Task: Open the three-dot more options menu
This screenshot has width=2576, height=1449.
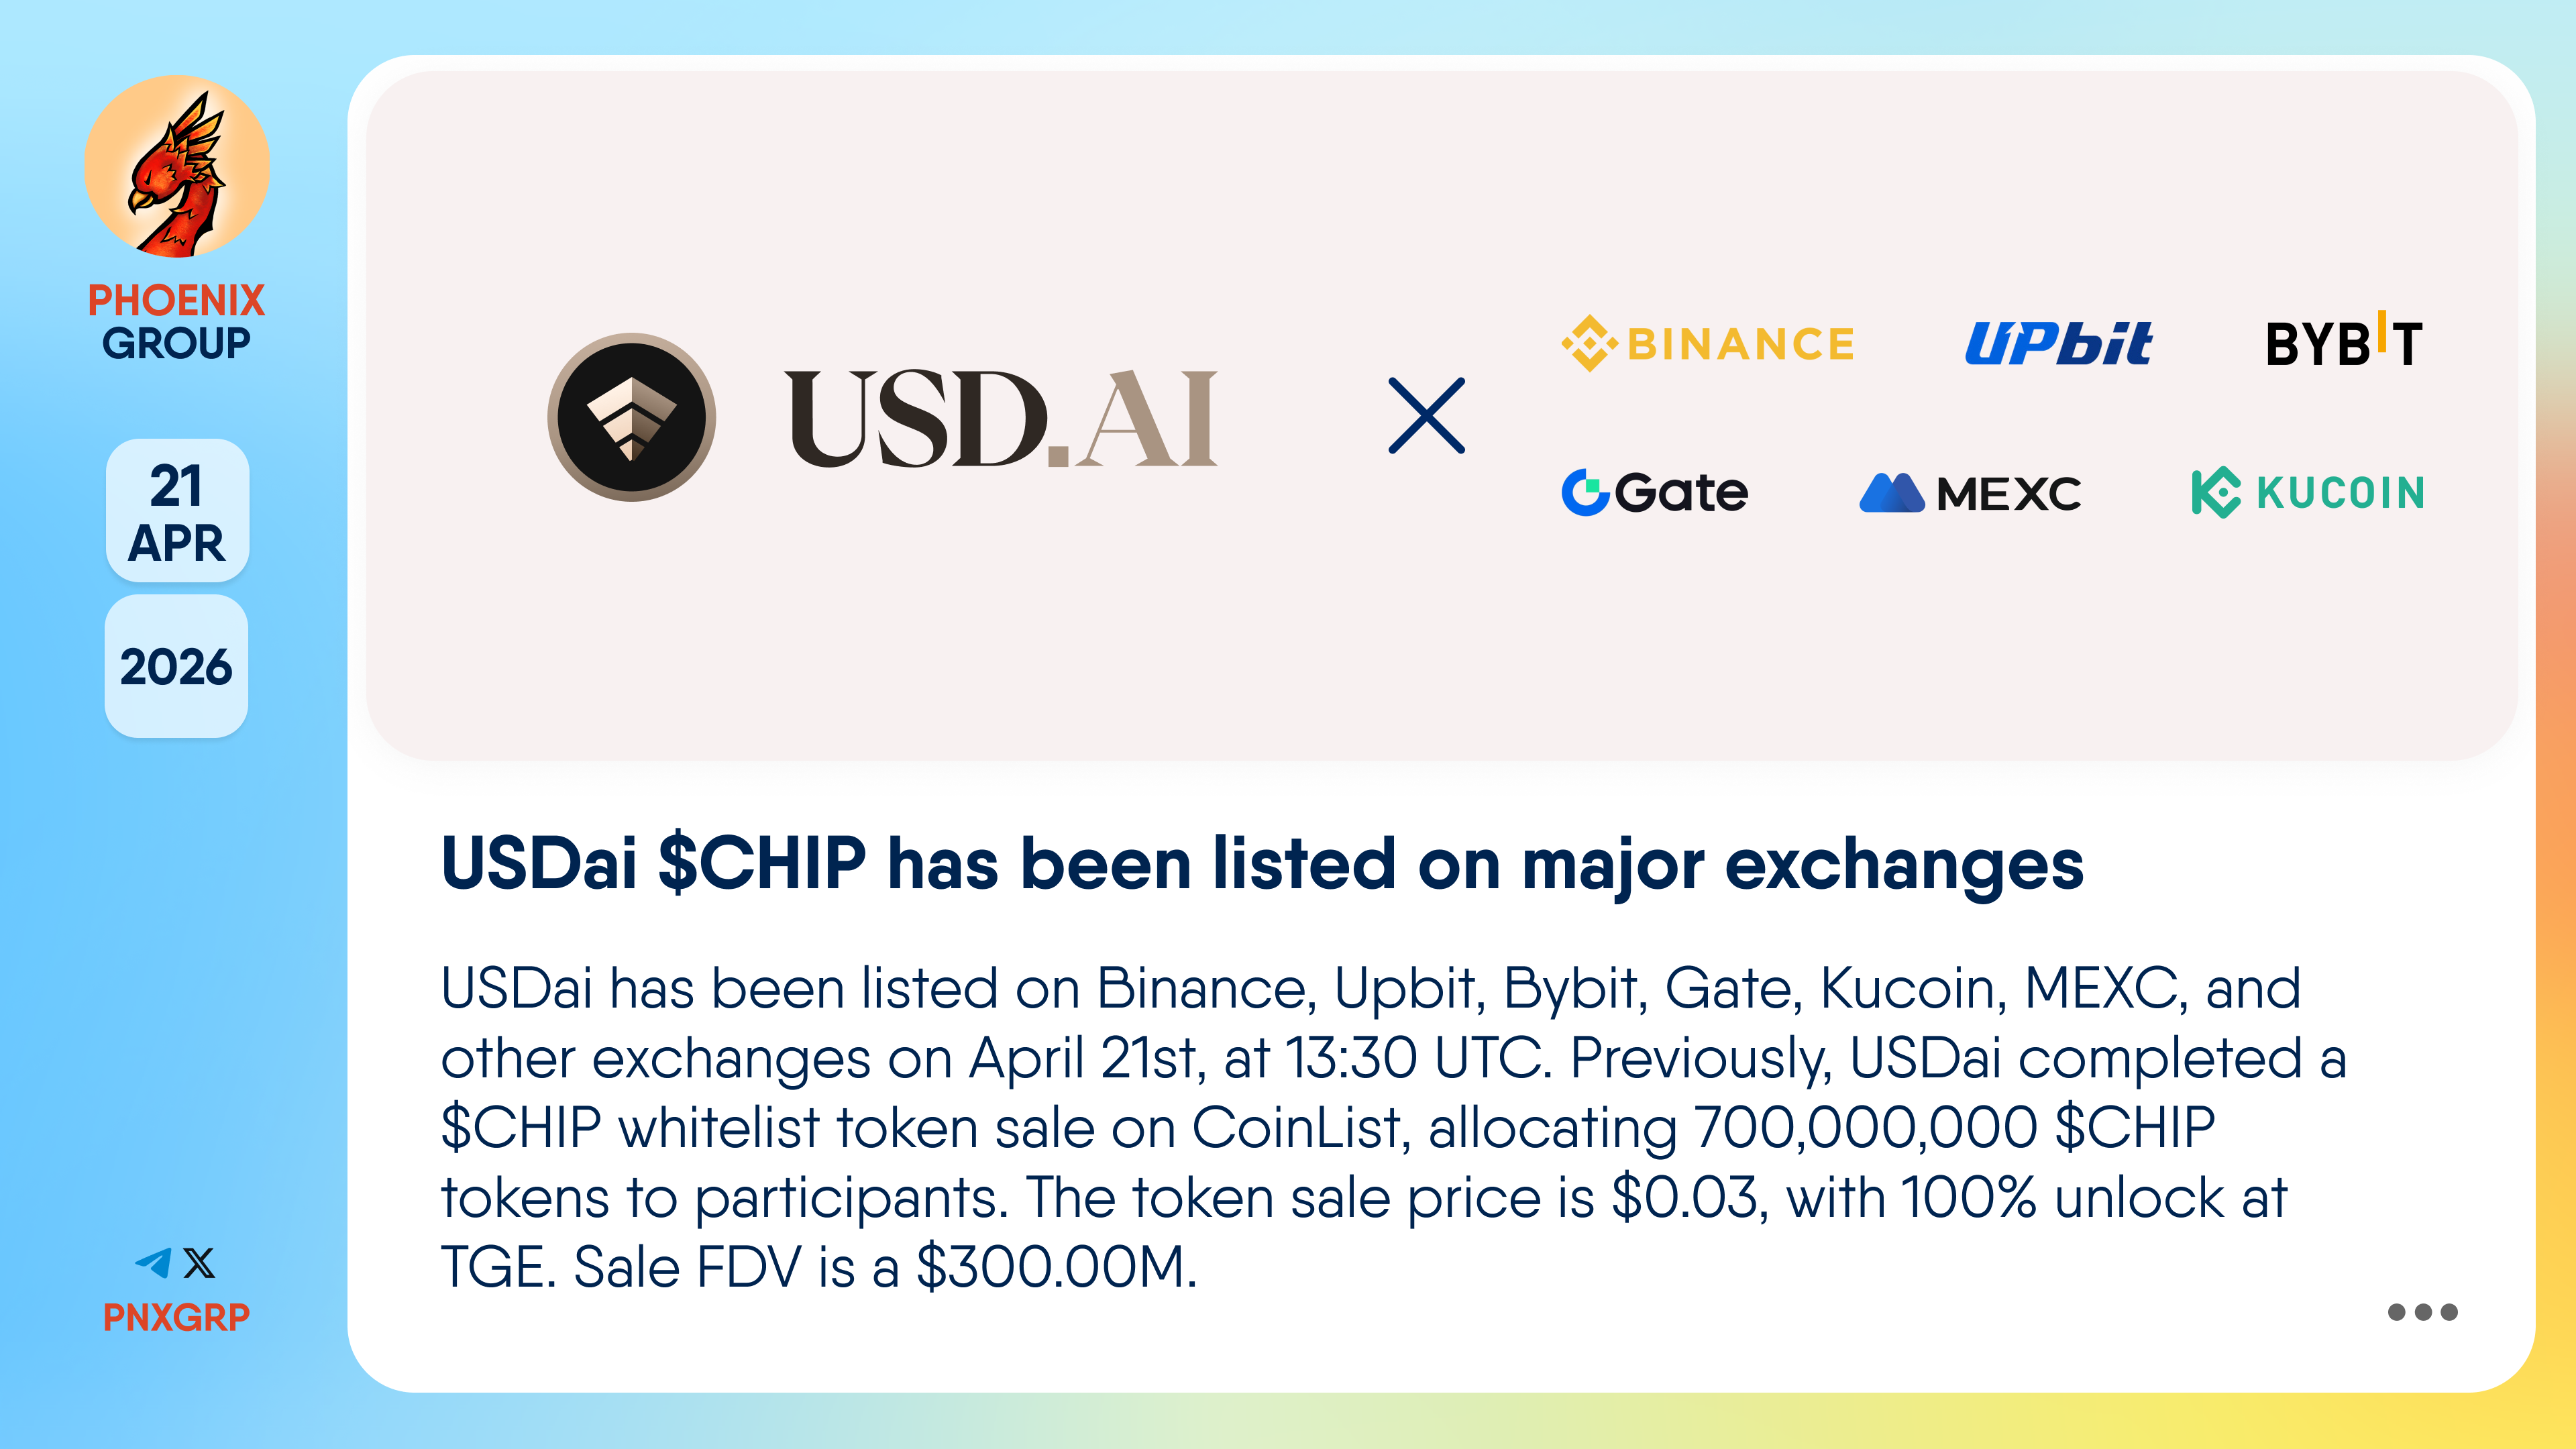Action: pyautogui.click(x=2422, y=1312)
